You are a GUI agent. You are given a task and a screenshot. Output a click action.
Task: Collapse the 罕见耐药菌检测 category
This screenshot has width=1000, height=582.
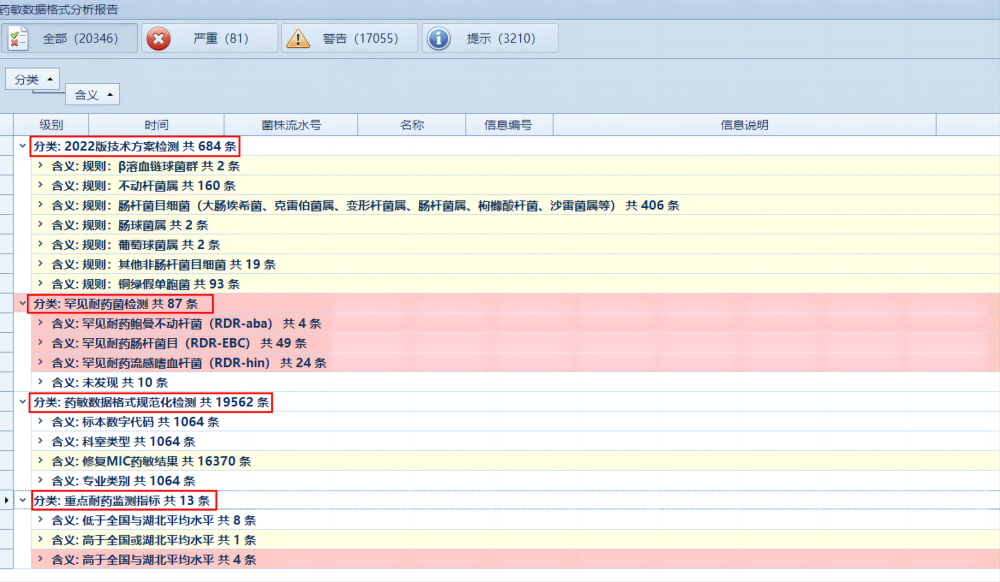coord(23,303)
